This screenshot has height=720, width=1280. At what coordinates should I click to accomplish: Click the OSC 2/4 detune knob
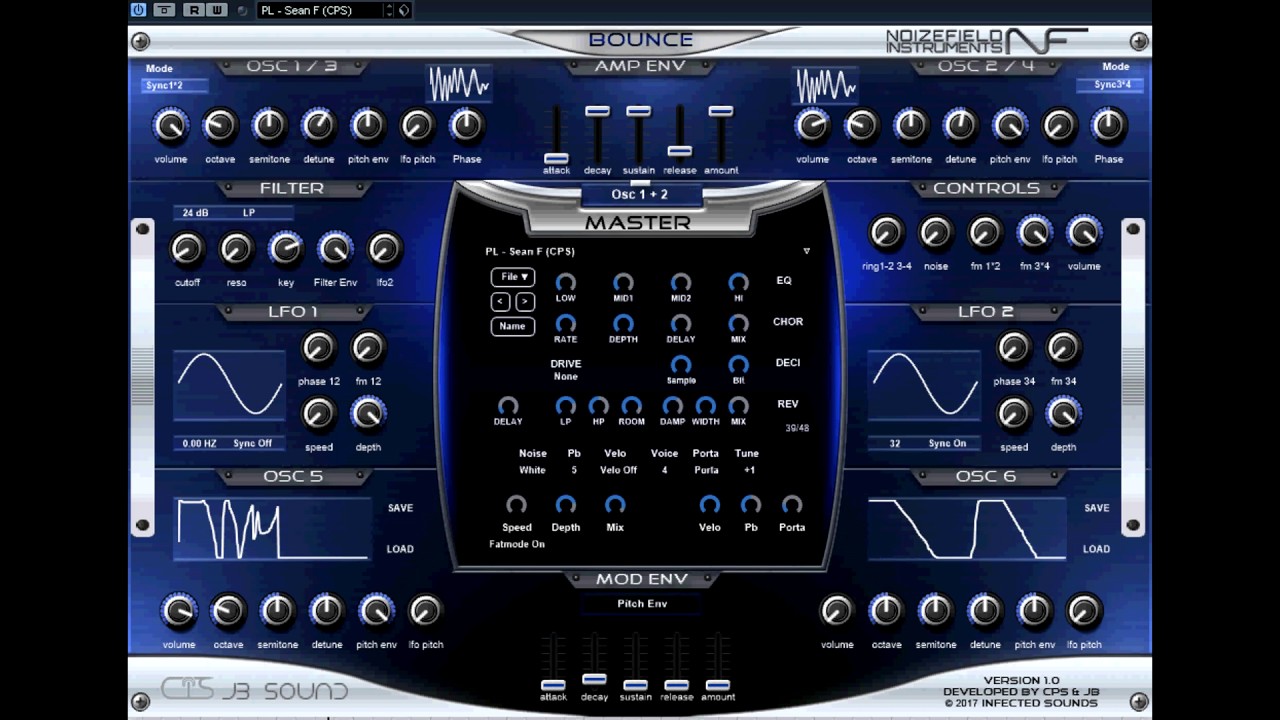pos(960,126)
